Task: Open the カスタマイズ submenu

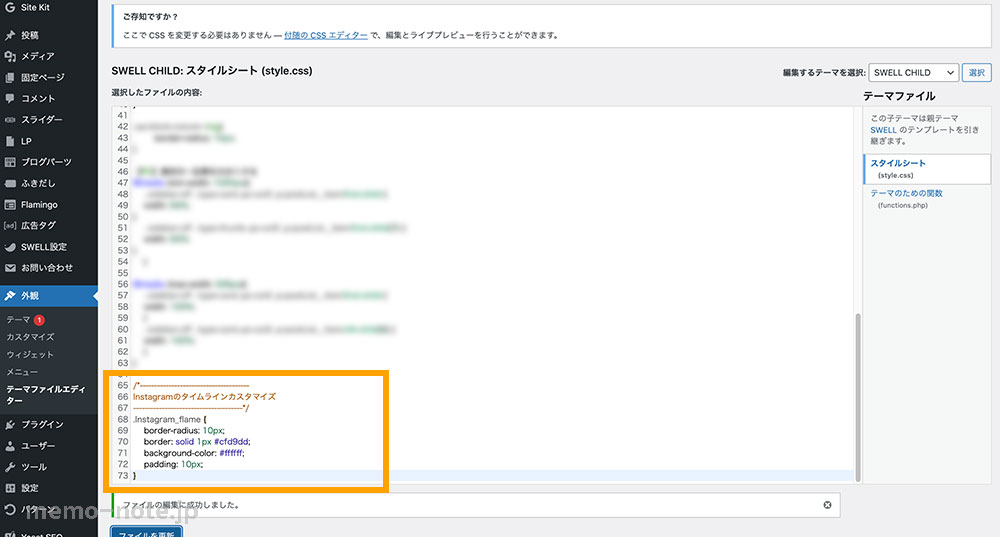Action: (x=30, y=337)
